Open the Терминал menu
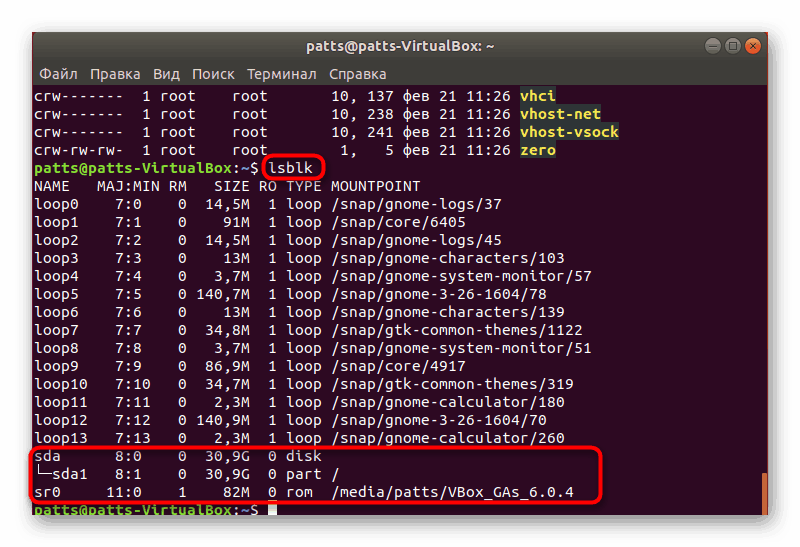This screenshot has height=547, width=800. [x=282, y=74]
